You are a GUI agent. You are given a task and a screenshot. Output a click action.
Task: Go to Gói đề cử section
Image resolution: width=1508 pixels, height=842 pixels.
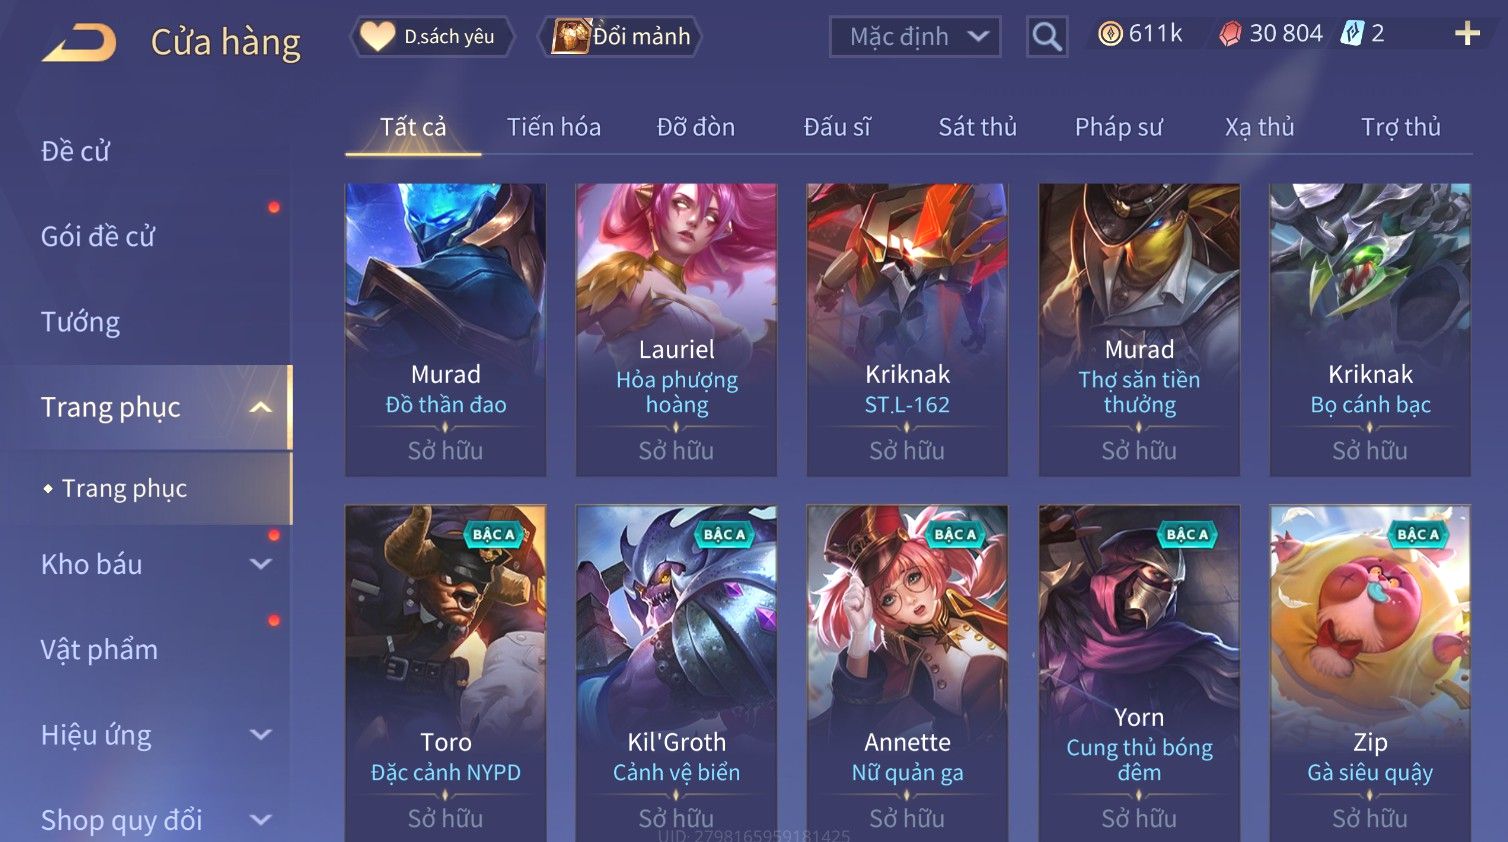coord(98,237)
